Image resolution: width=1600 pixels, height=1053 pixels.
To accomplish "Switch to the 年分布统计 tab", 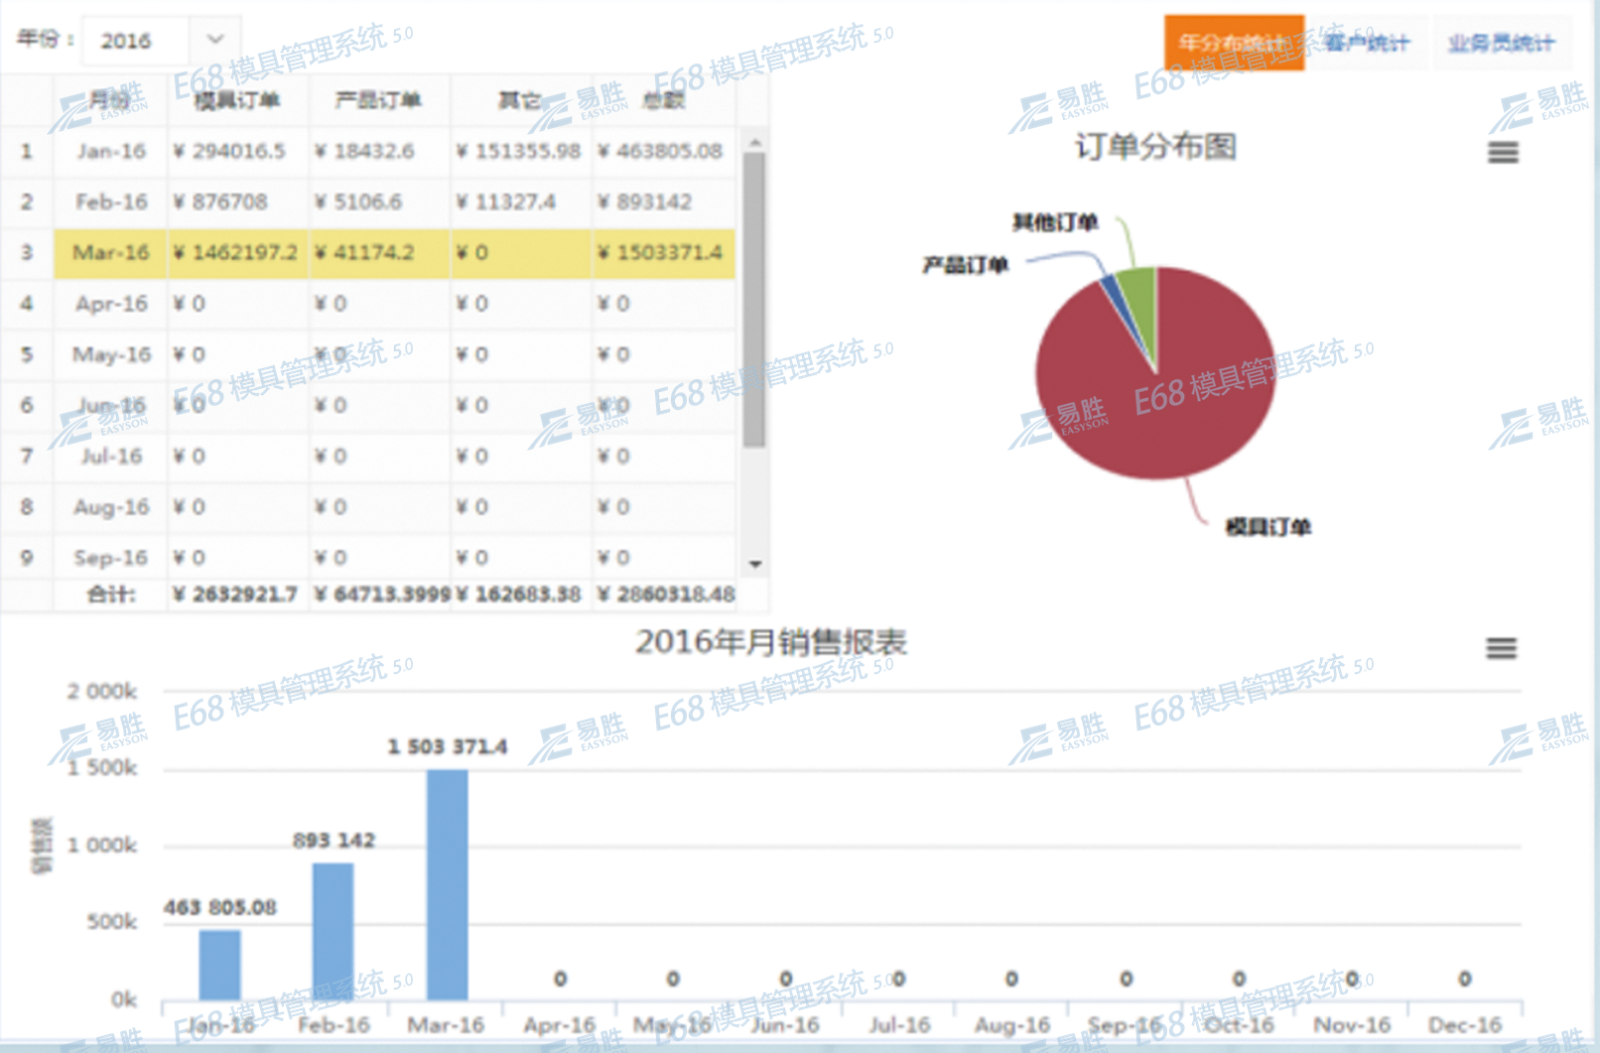I will pos(1234,43).
